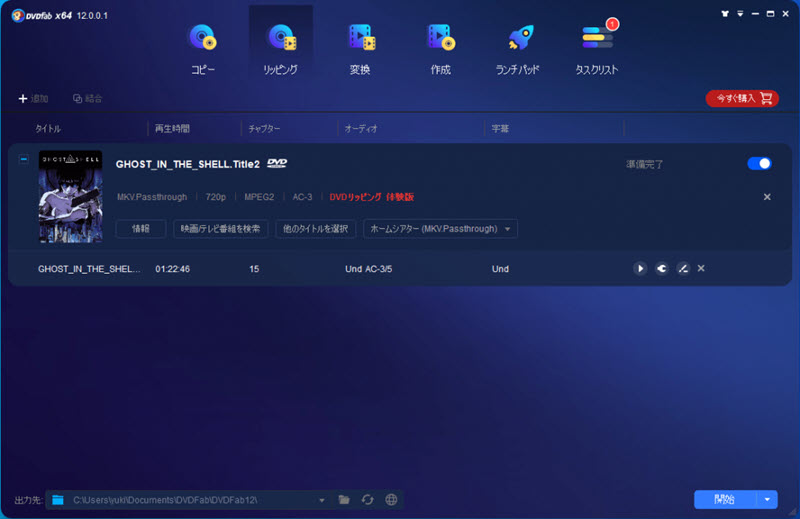Image resolution: width=800 pixels, height=519 pixels.
Task: Toggle off the GHOST_IN_THE_SHELL title switch
Action: (x=759, y=163)
